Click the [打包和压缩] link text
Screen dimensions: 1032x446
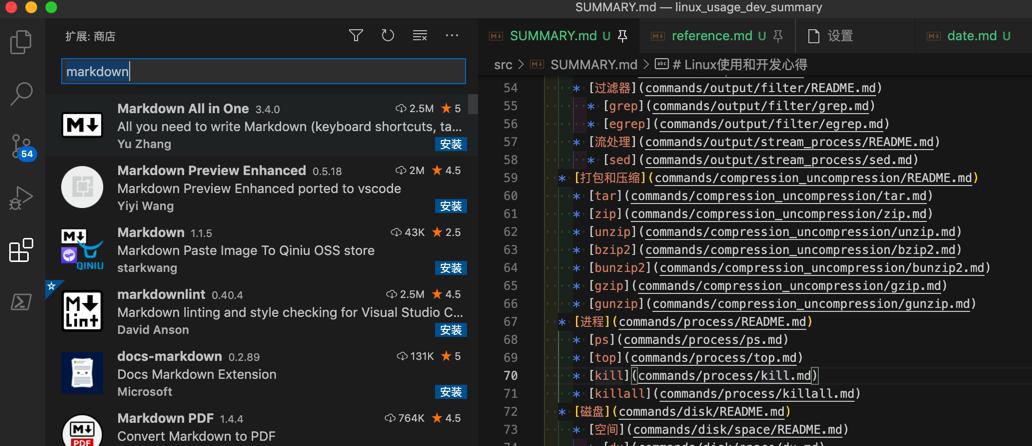pyautogui.click(x=610, y=178)
